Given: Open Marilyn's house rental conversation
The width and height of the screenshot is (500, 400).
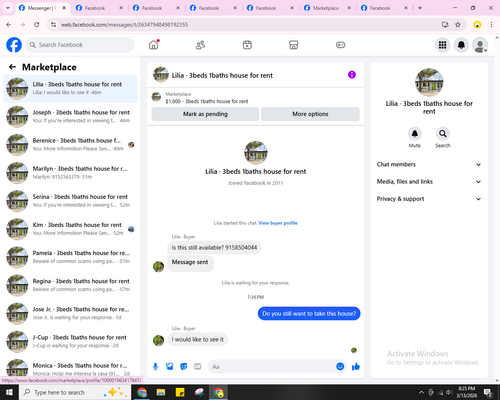Looking at the screenshot, I should (x=70, y=173).
